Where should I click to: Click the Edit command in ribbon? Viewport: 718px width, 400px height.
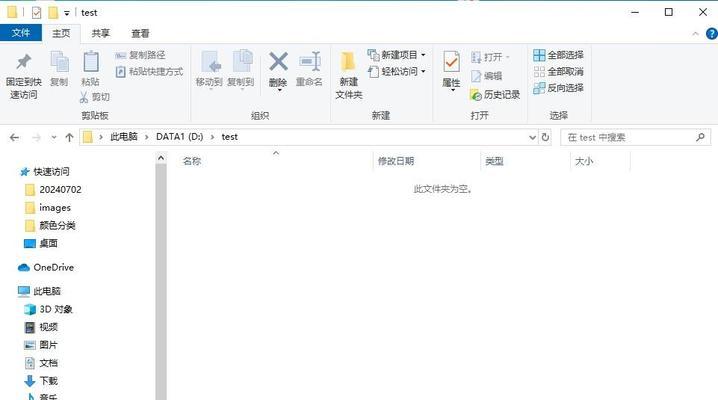coord(486,76)
